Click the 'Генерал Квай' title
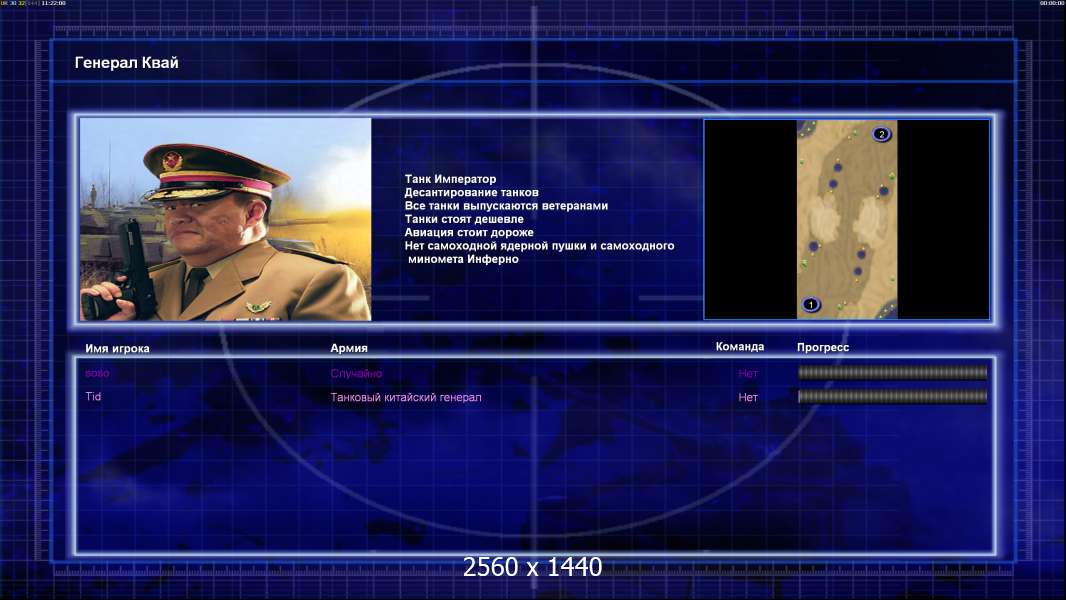 126,63
